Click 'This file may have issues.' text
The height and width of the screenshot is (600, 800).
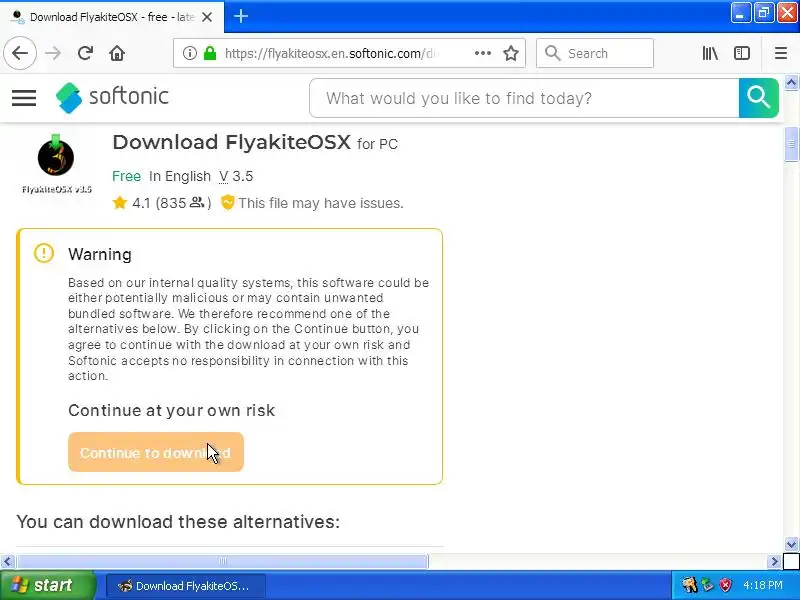321,203
